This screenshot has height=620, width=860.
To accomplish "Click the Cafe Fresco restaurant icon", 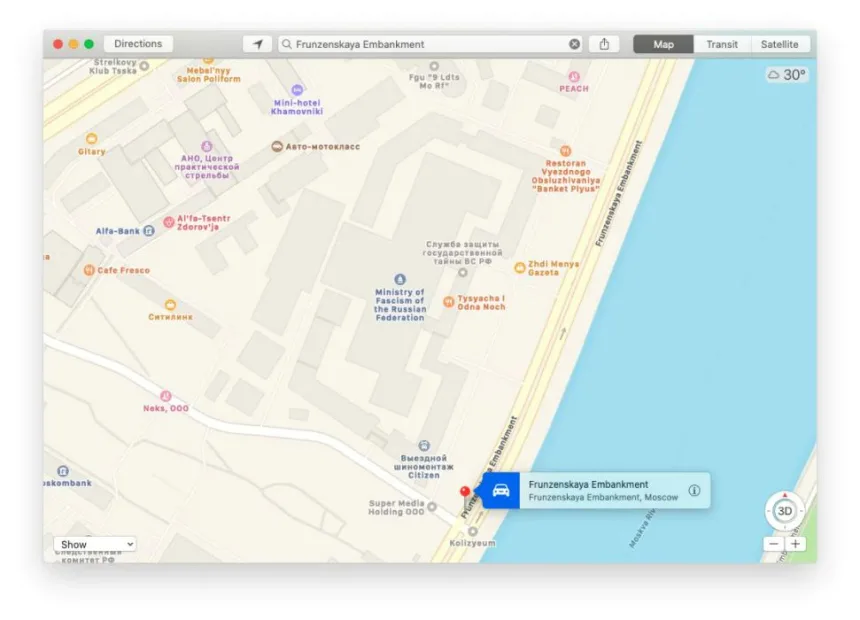I will point(89,270).
